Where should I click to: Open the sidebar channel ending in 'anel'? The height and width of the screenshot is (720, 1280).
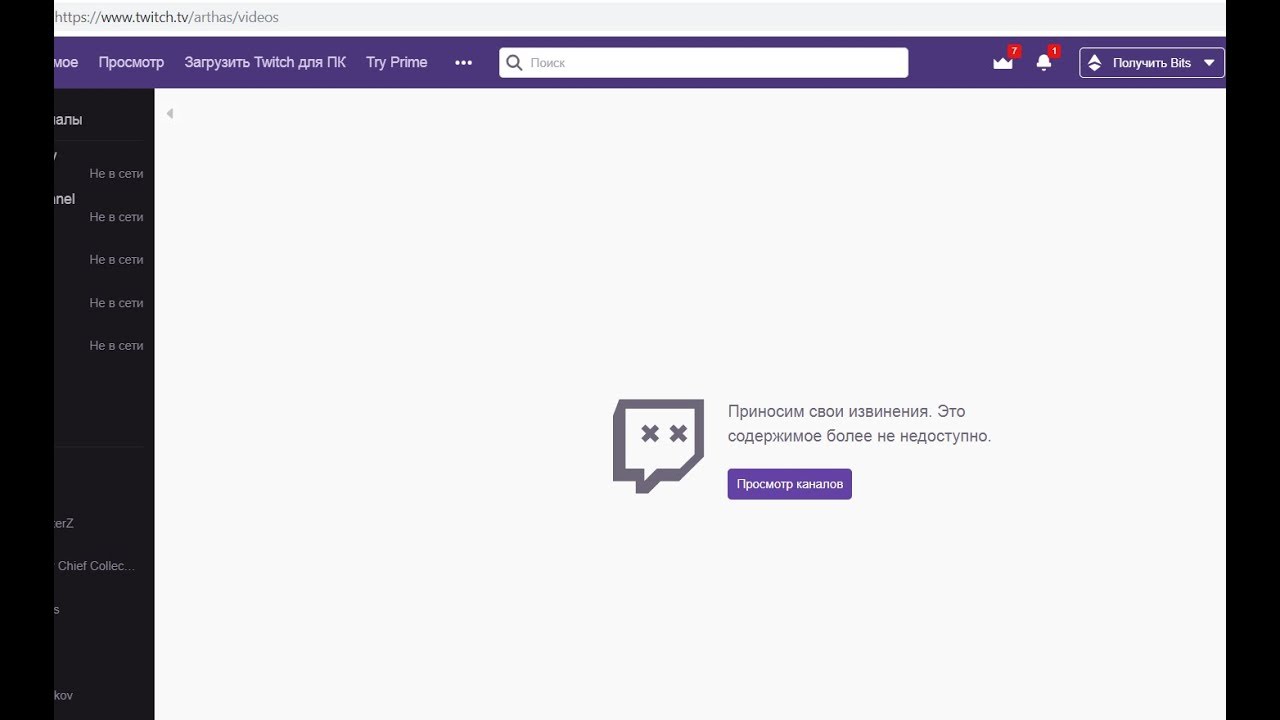[64, 199]
